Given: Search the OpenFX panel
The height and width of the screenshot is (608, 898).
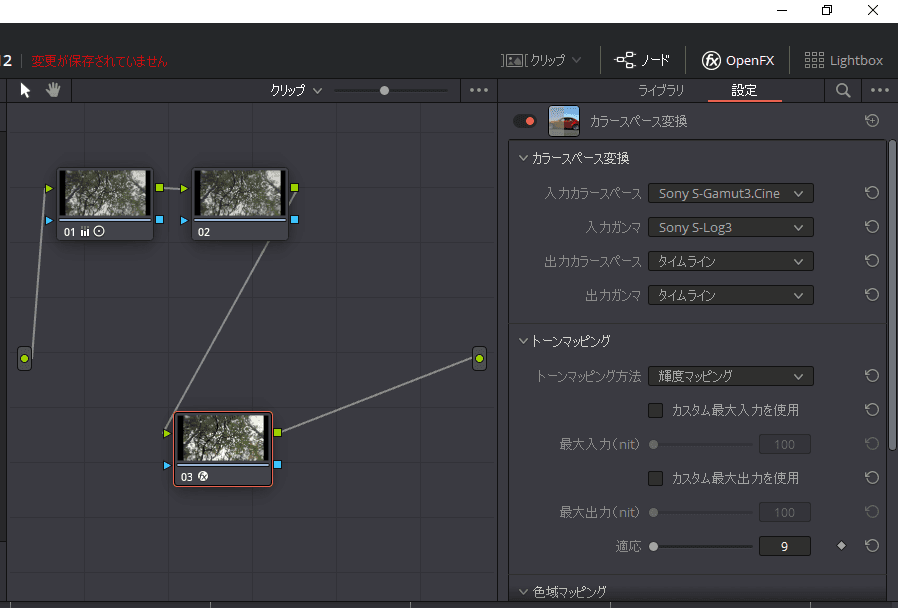Looking at the screenshot, I should (x=843, y=90).
